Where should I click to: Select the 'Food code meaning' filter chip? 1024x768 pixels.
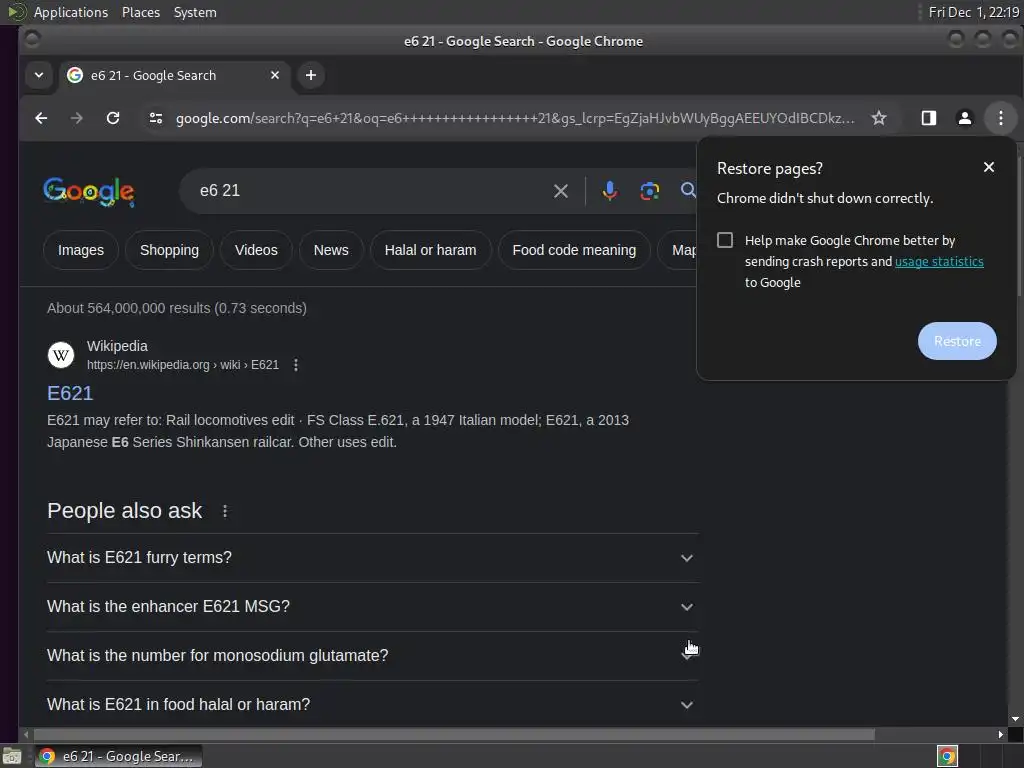tap(574, 250)
